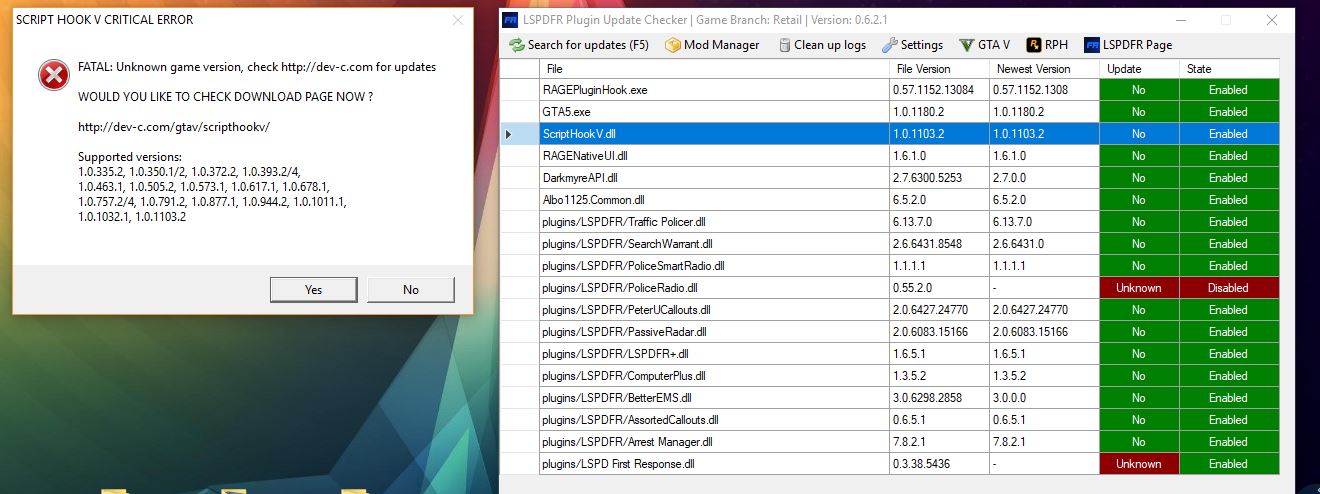Viewport: 1320px width, 494px height.
Task: Click the FATAL unknown game version message
Action: [257, 67]
